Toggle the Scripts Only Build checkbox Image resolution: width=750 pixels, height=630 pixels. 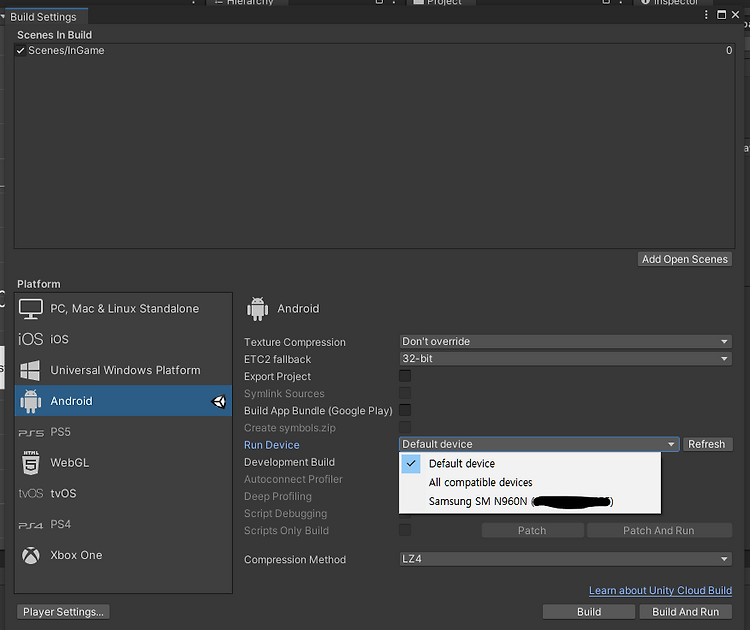[405, 530]
